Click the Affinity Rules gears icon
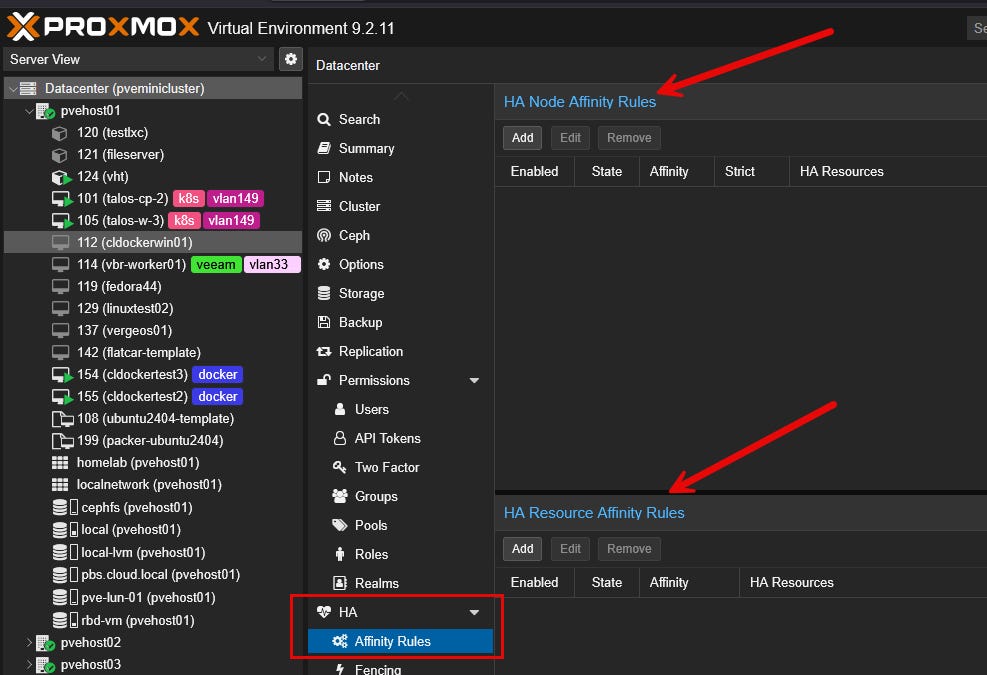 tap(340, 641)
